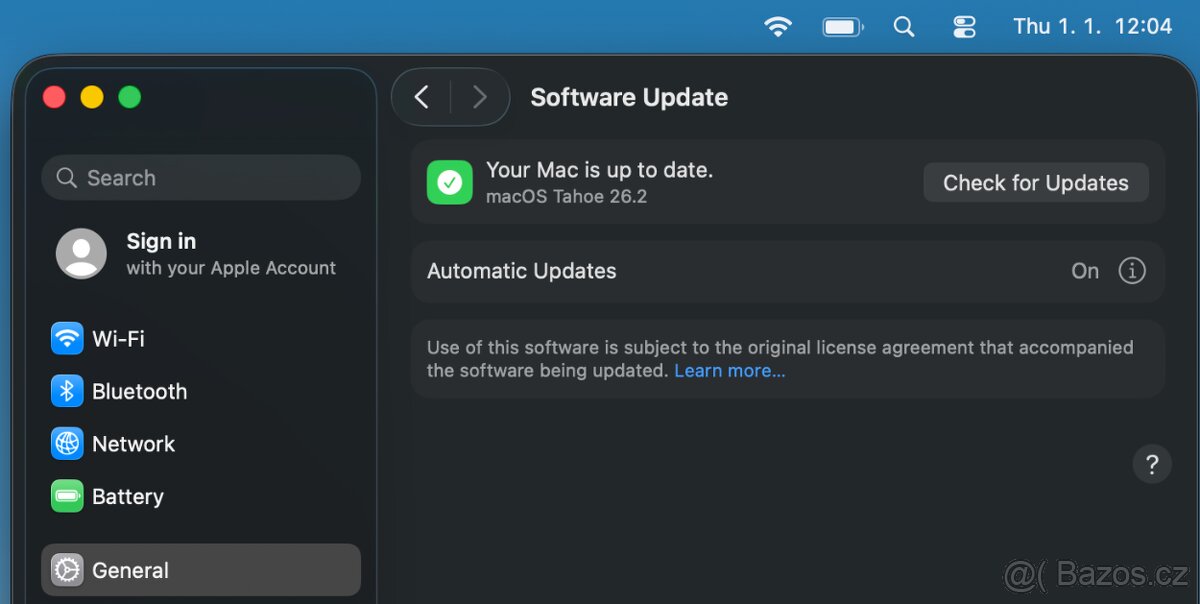Screen dimensions: 1200x604
Task: Open Bluetooth settings from sidebar icon
Action: [67, 391]
